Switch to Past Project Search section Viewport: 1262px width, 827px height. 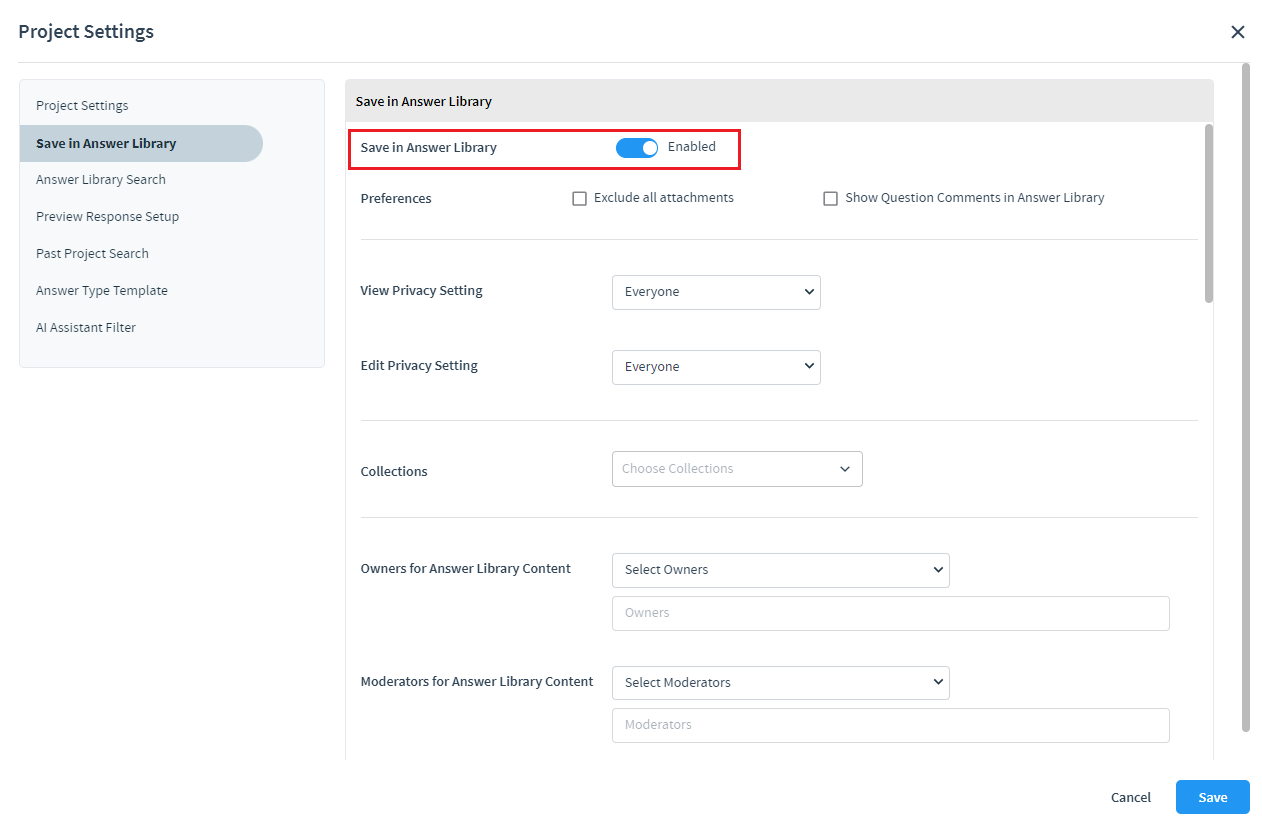pos(92,254)
